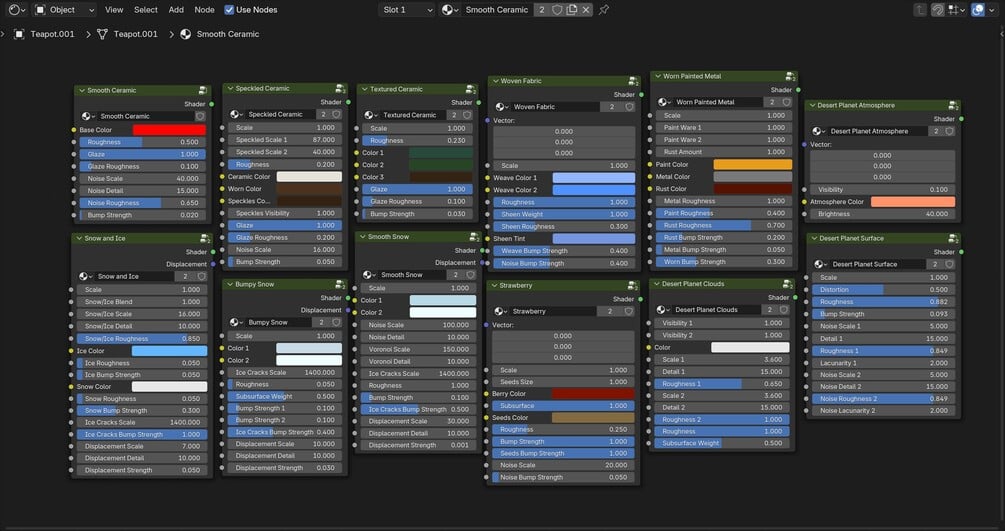Click the node group icon on Woven Fabric header
This screenshot has width=1005, height=531.
pos(633,81)
